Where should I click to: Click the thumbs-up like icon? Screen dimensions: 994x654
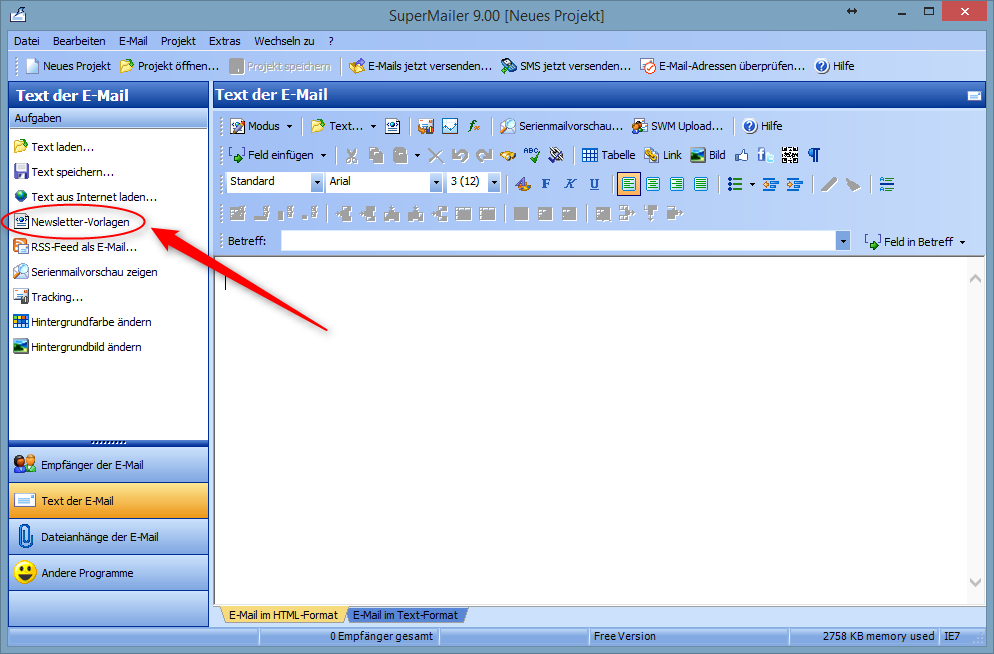(x=741, y=155)
